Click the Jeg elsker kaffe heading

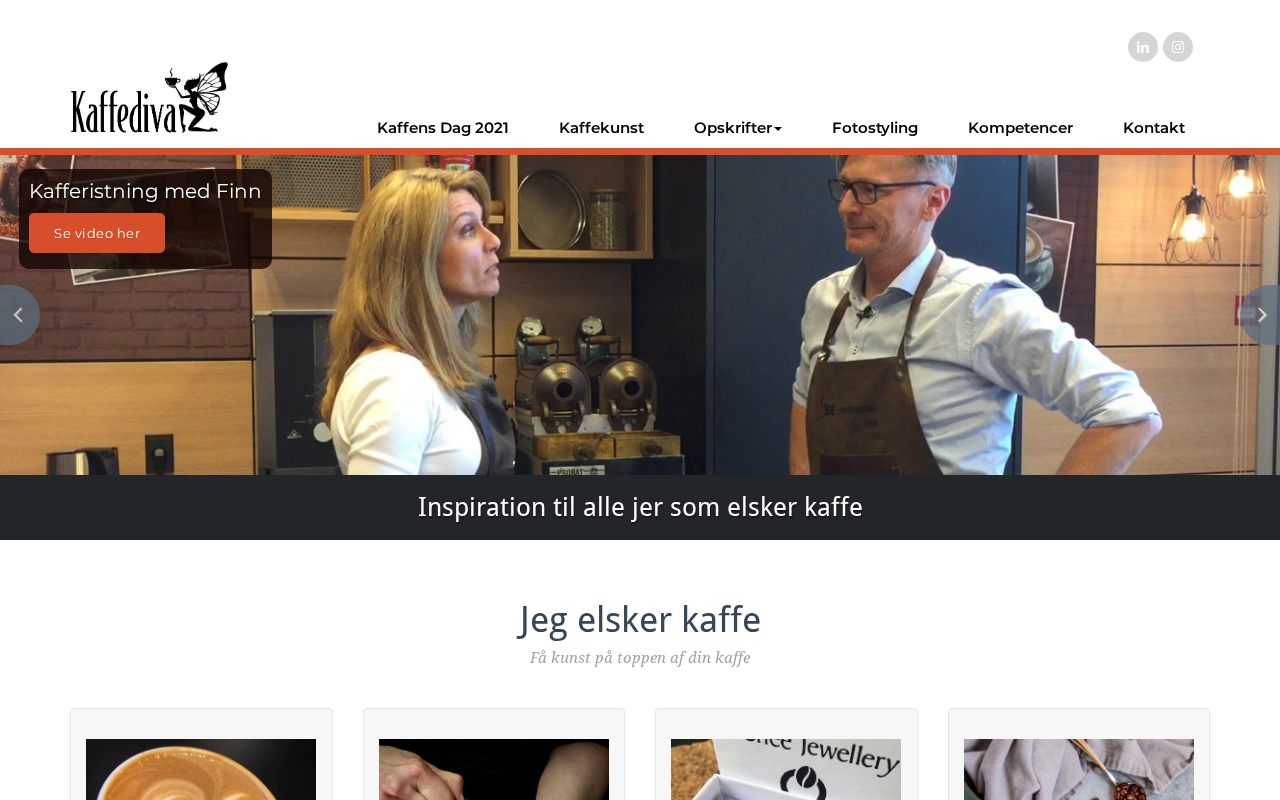click(640, 620)
